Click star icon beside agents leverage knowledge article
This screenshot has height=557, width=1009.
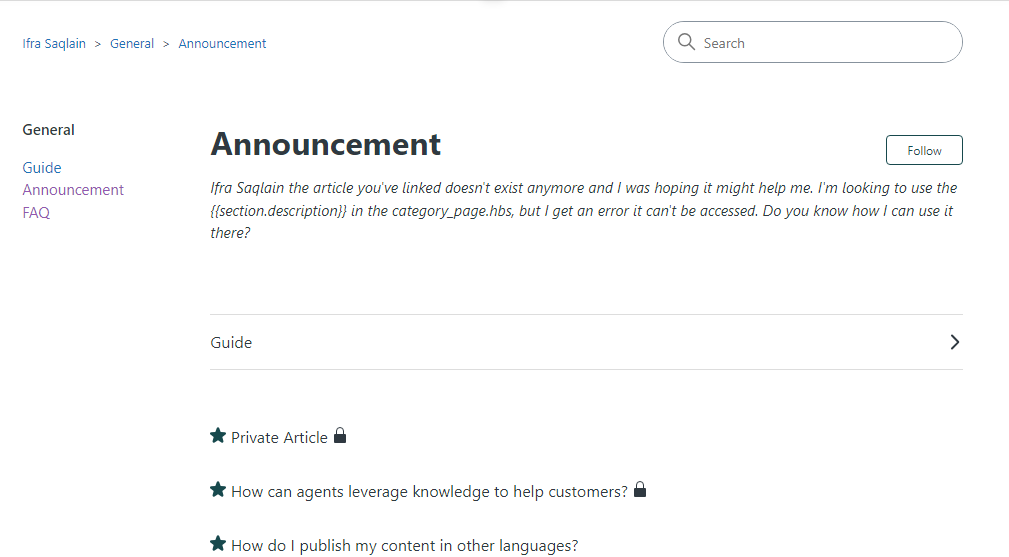218,489
